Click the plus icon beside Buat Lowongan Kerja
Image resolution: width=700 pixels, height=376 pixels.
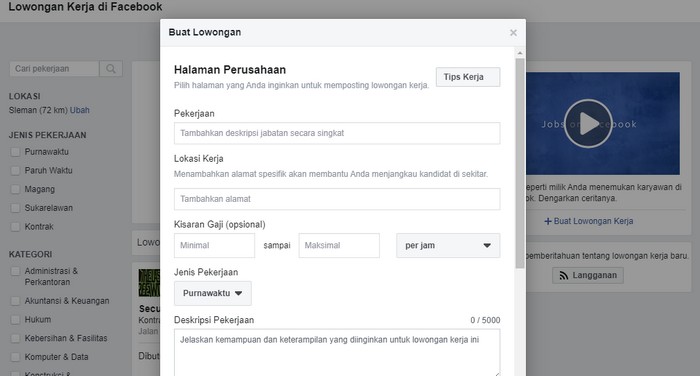click(x=548, y=221)
